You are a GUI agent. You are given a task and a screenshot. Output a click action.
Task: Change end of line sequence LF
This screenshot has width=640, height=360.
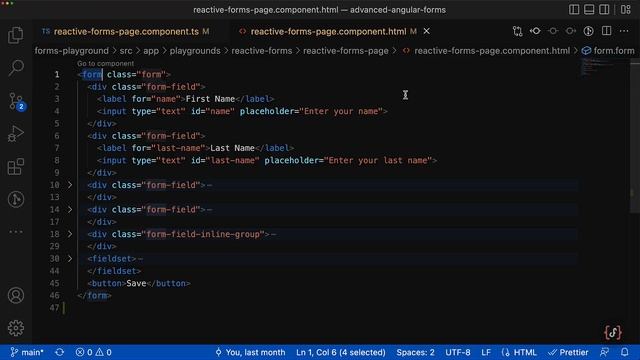tap(486, 352)
